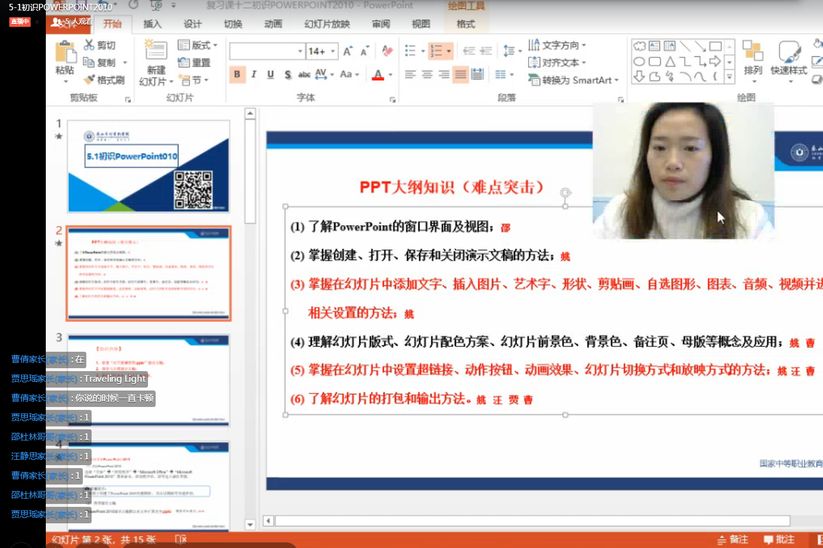Select the cloud shape in gallery
Viewport: 823px width, 548px height.
[x=639, y=46]
